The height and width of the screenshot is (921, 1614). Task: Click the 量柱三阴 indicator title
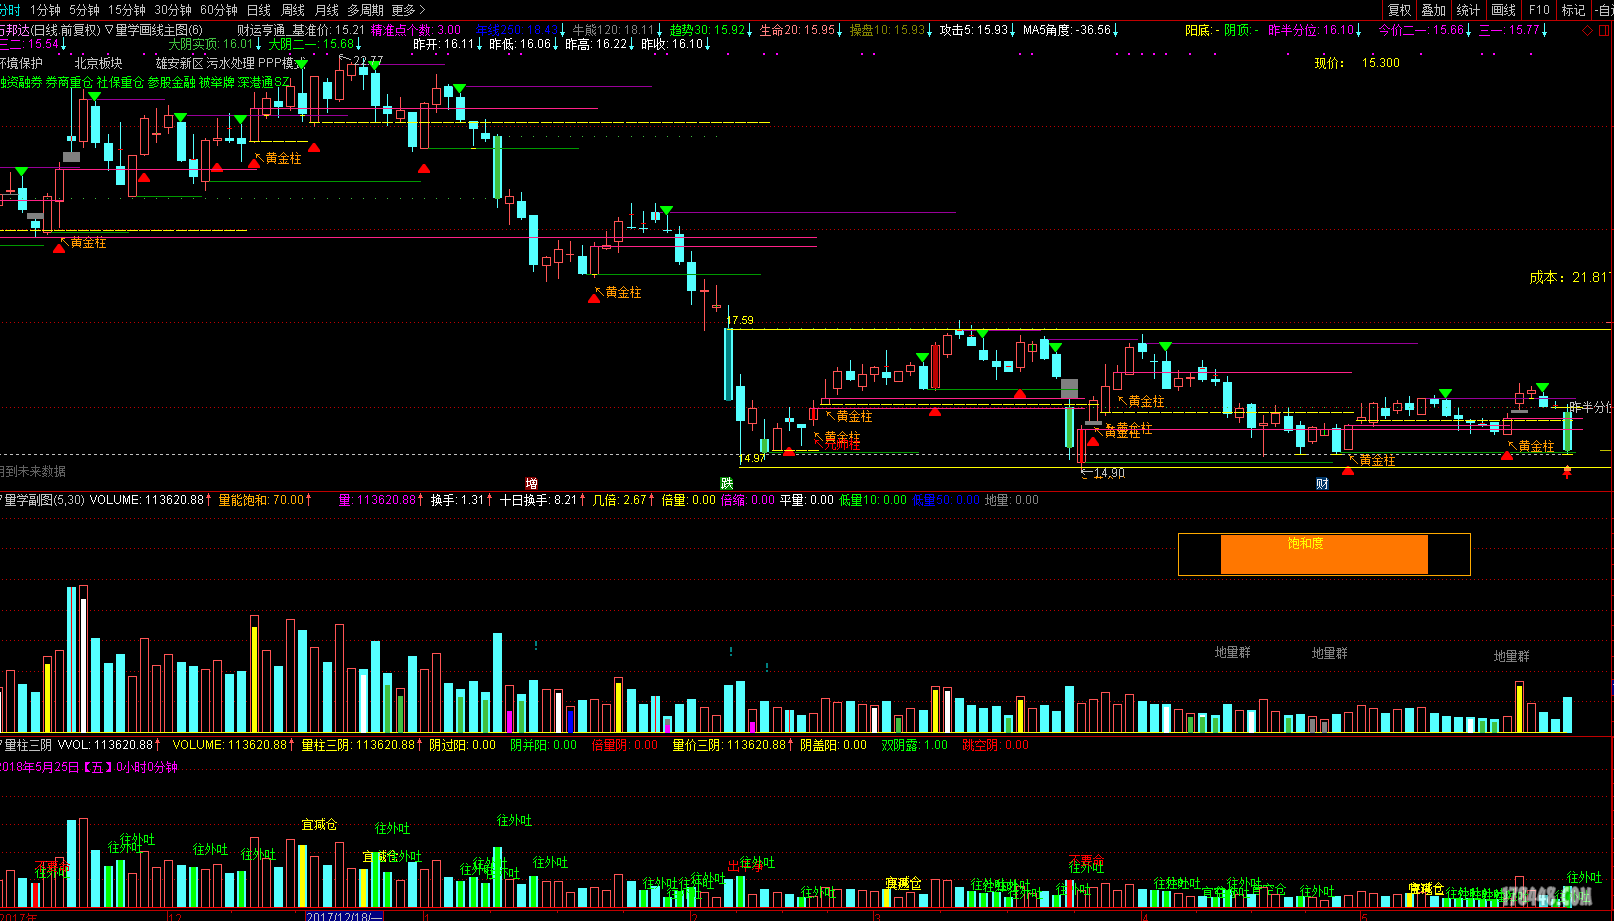[26, 745]
